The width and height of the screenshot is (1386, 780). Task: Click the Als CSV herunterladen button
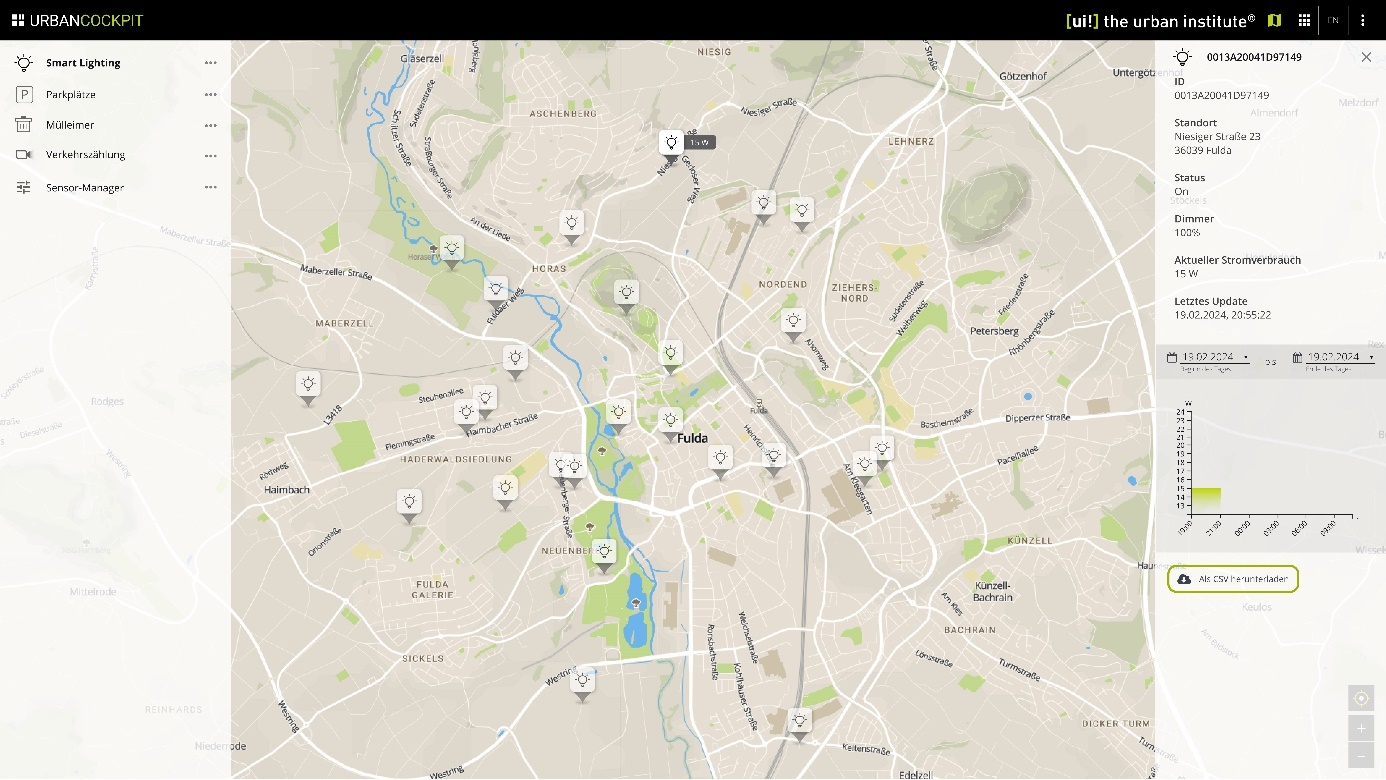point(1233,579)
